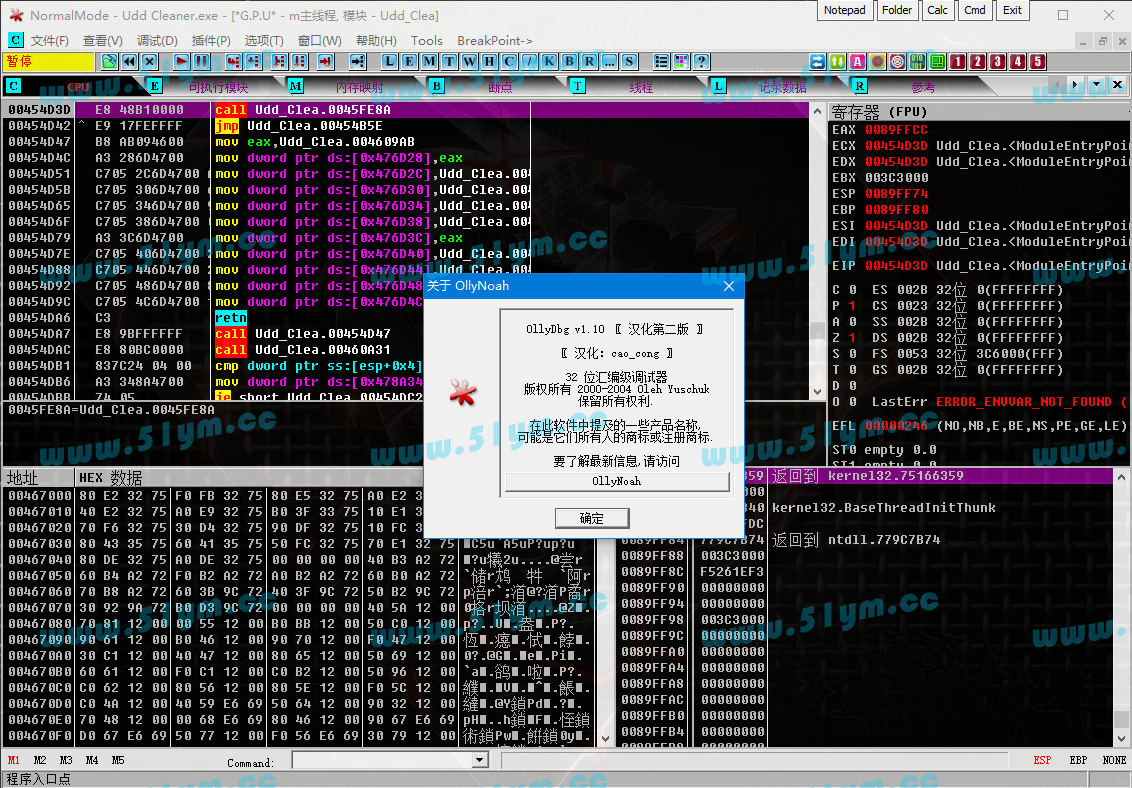Screen dimensions: 1132x788
Task: Click the help question mark toolbar icon
Action: 702,61
